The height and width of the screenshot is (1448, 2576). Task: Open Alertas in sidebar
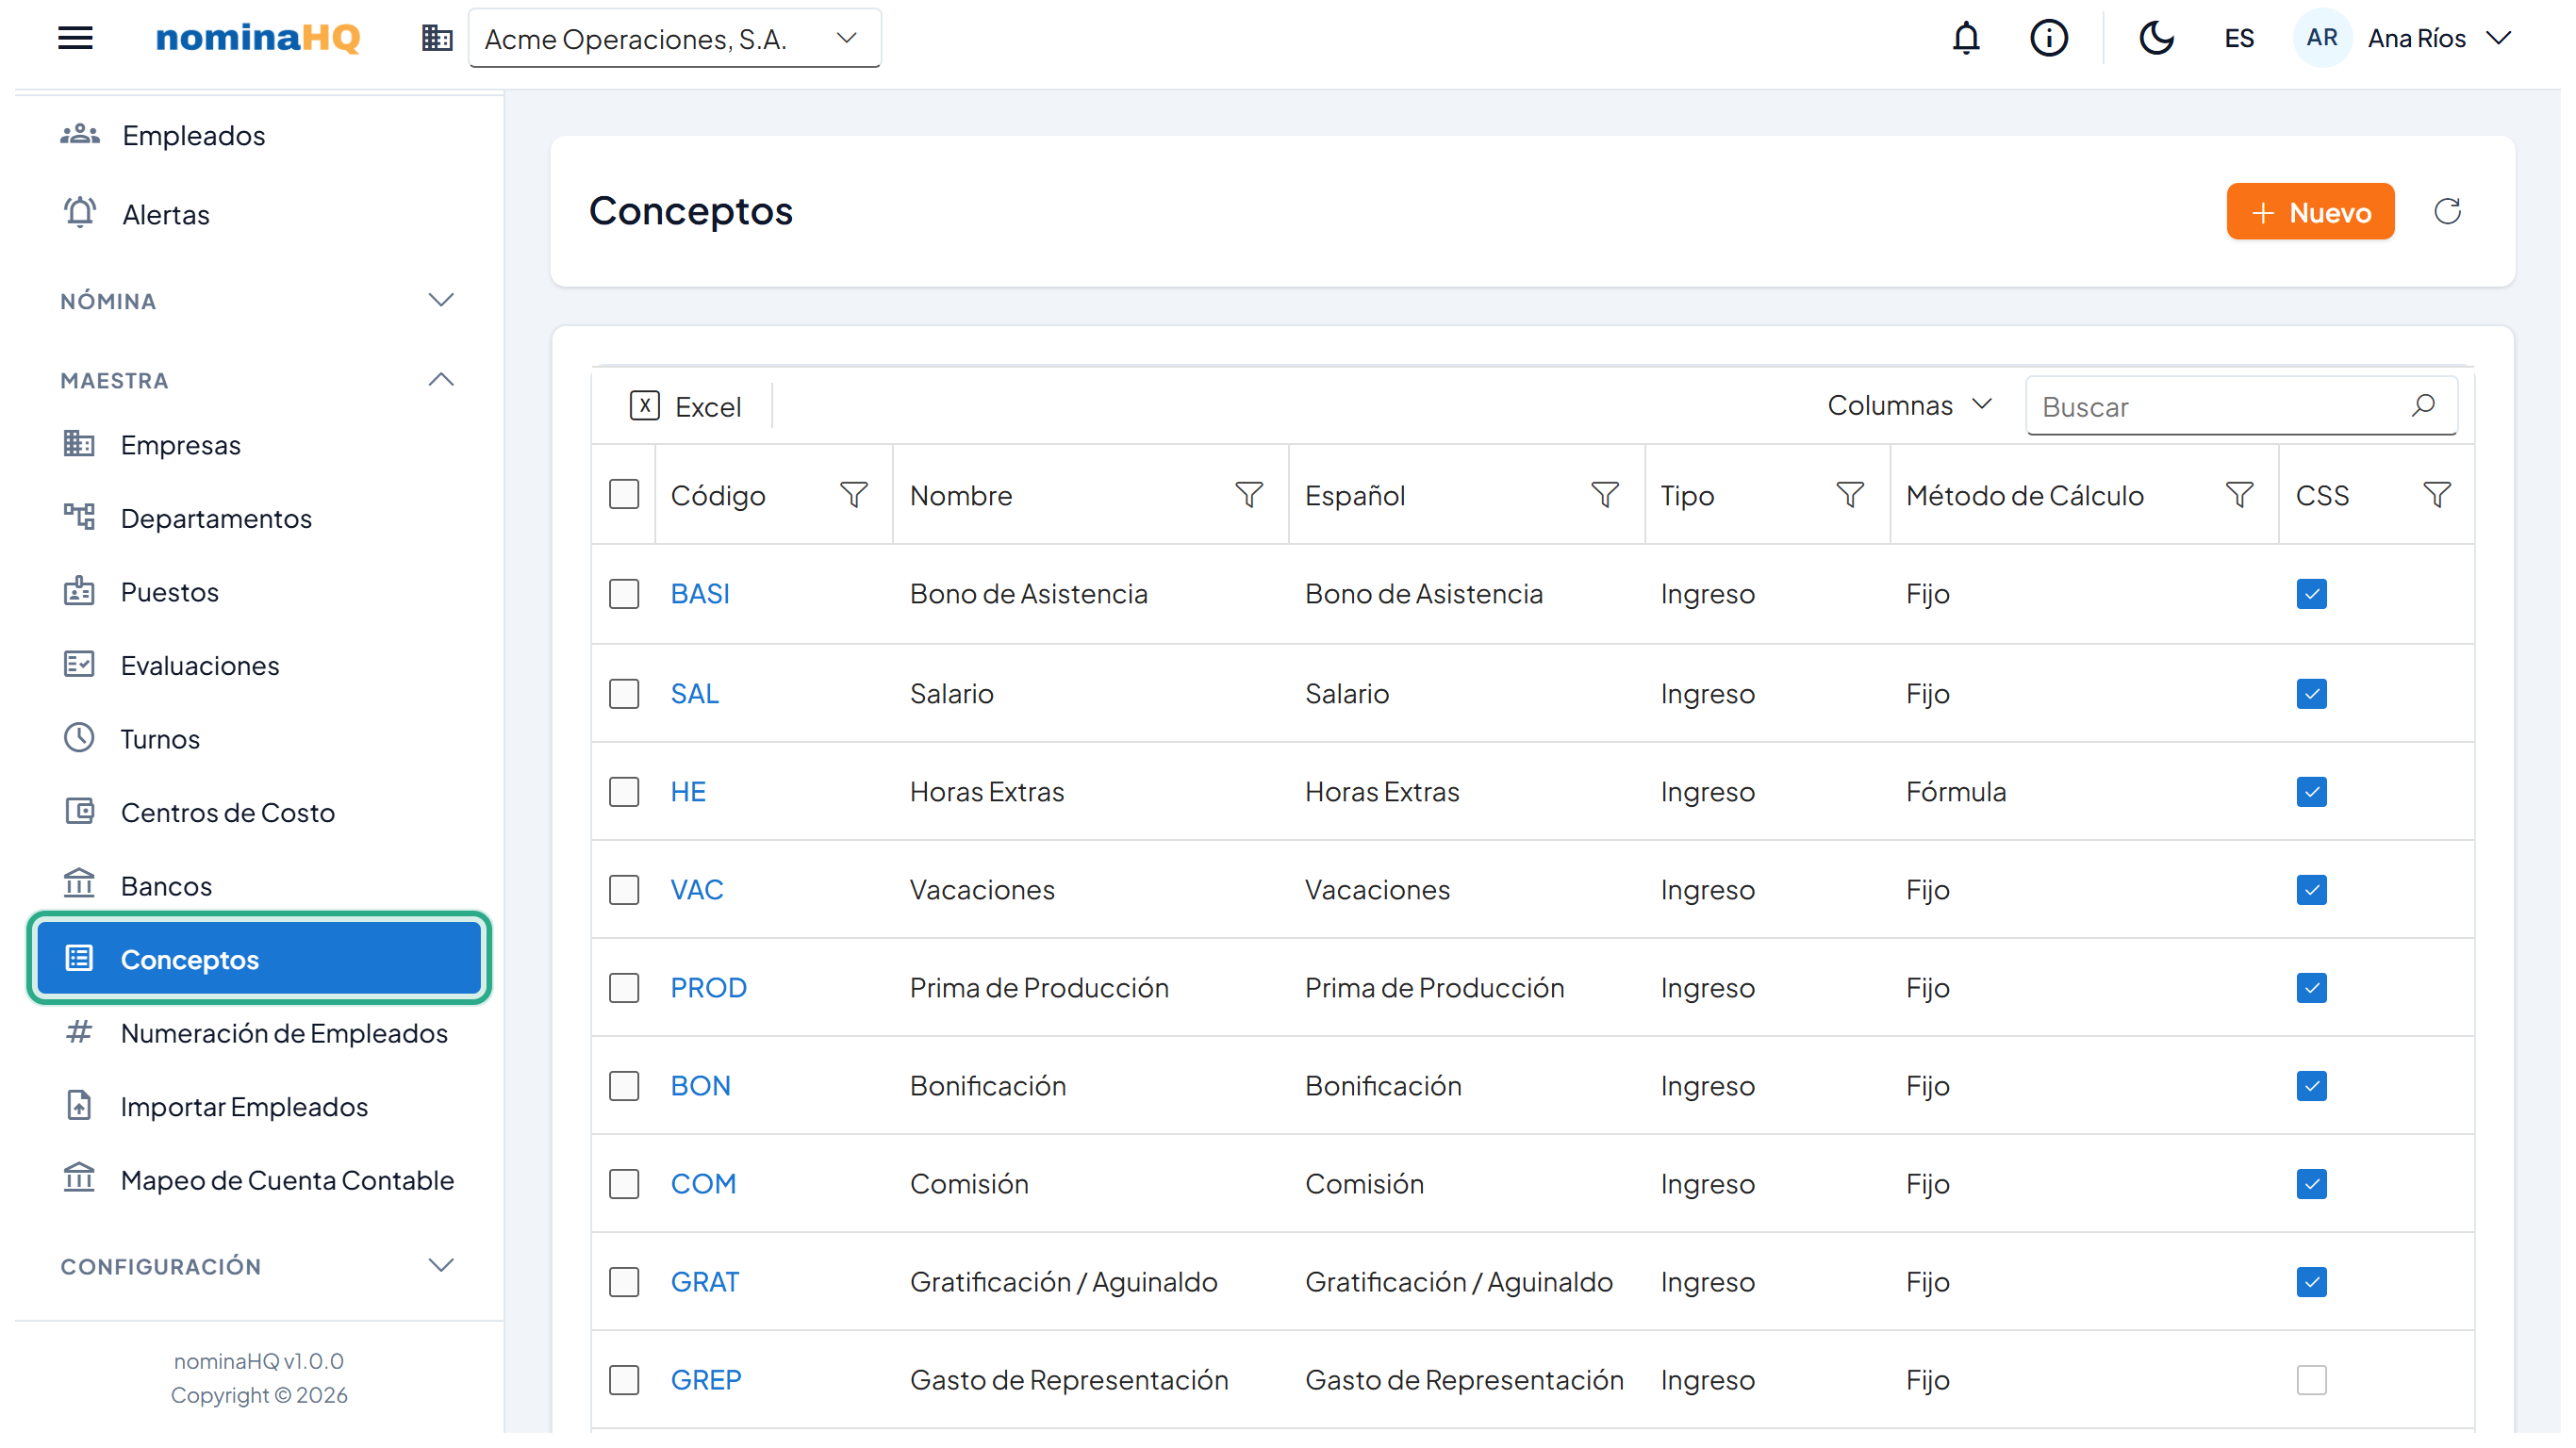[x=166, y=214]
